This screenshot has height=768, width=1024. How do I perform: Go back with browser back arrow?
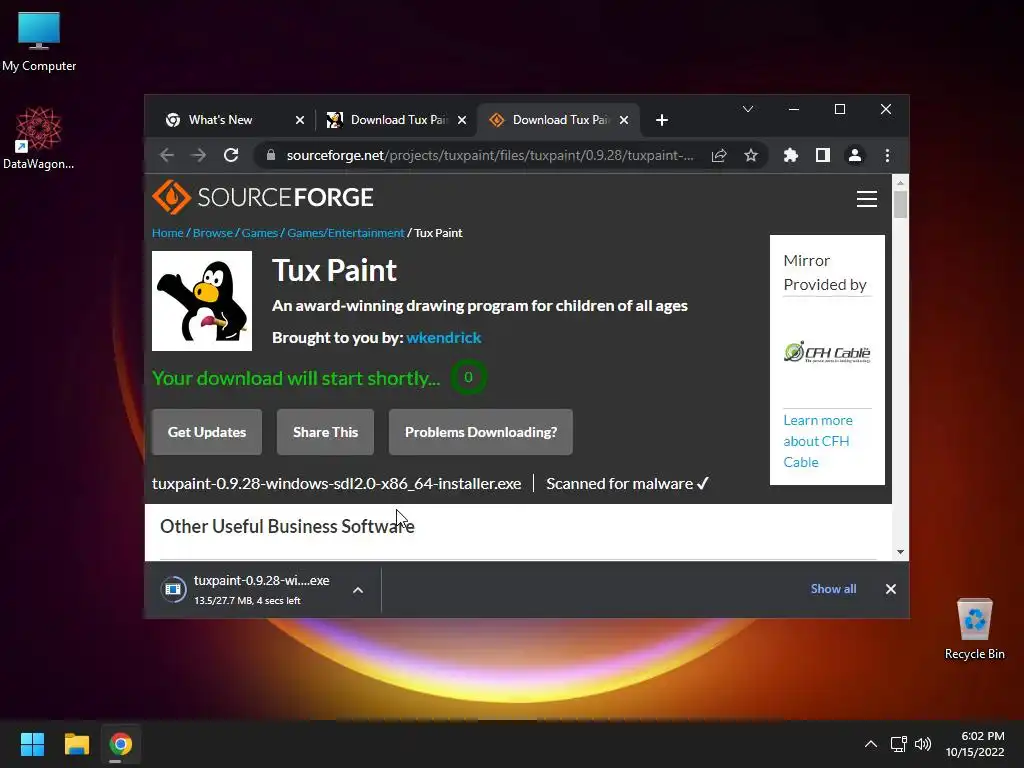(x=167, y=155)
